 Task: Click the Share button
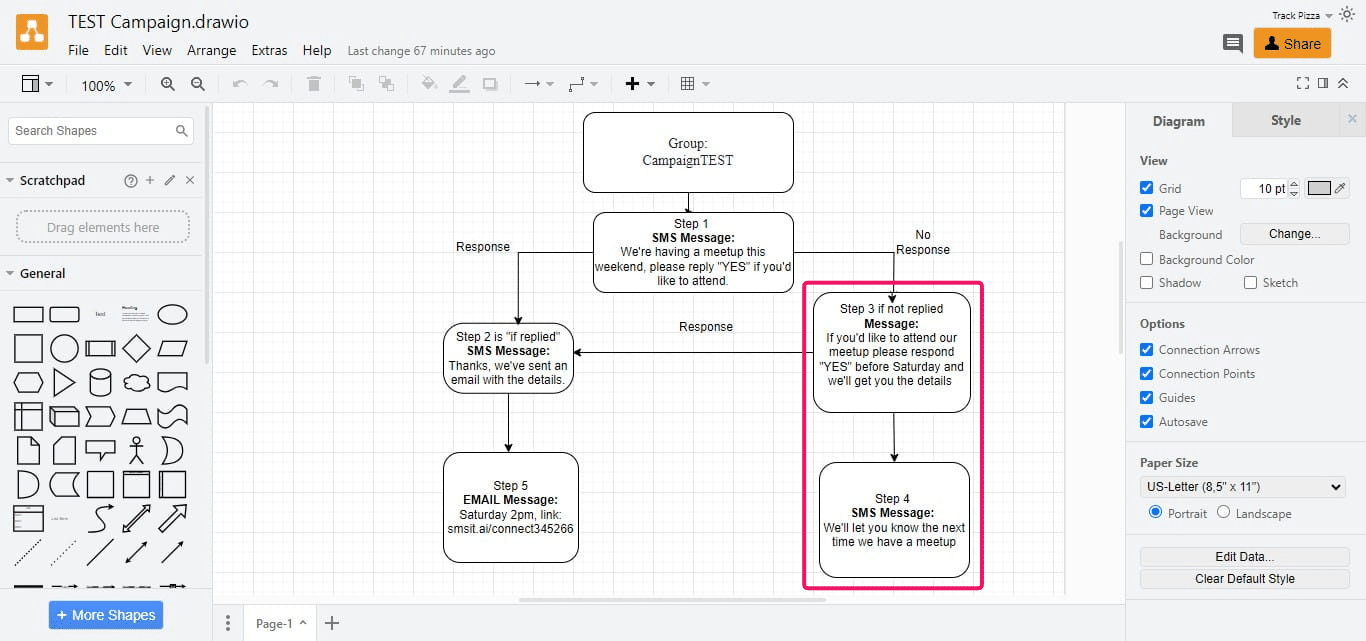coord(1292,44)
